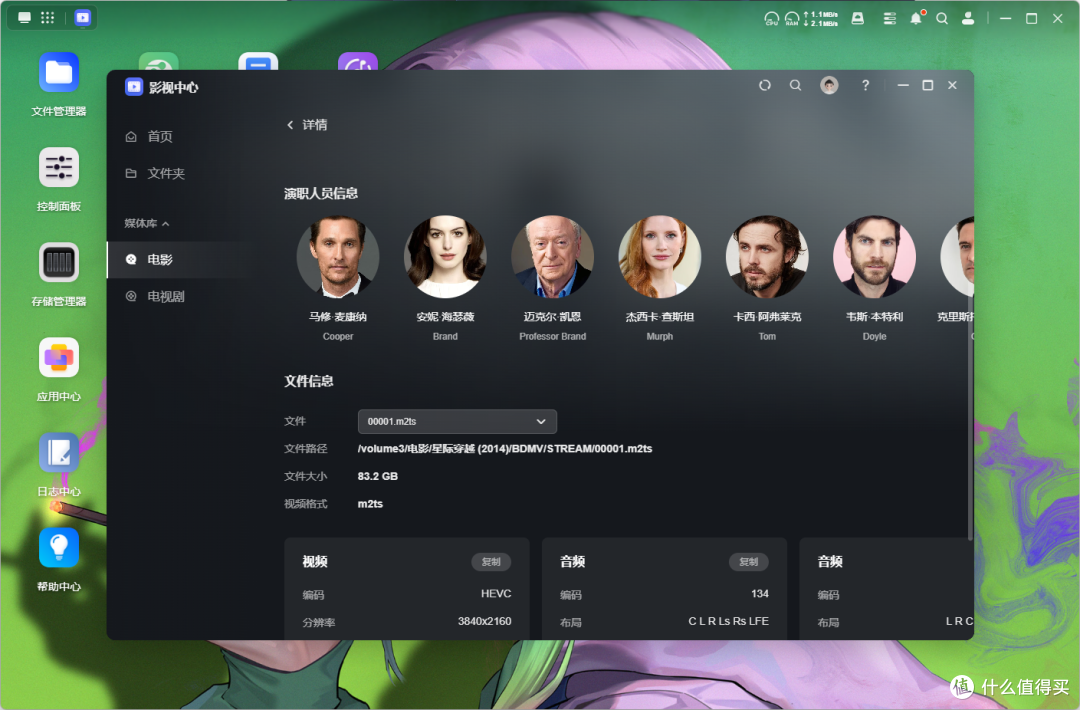This screenshot has height=710, width=1080.
Task: Select actor 马修·麦康纳 (Cooper) portrait
Action: [x=338, y=257]
